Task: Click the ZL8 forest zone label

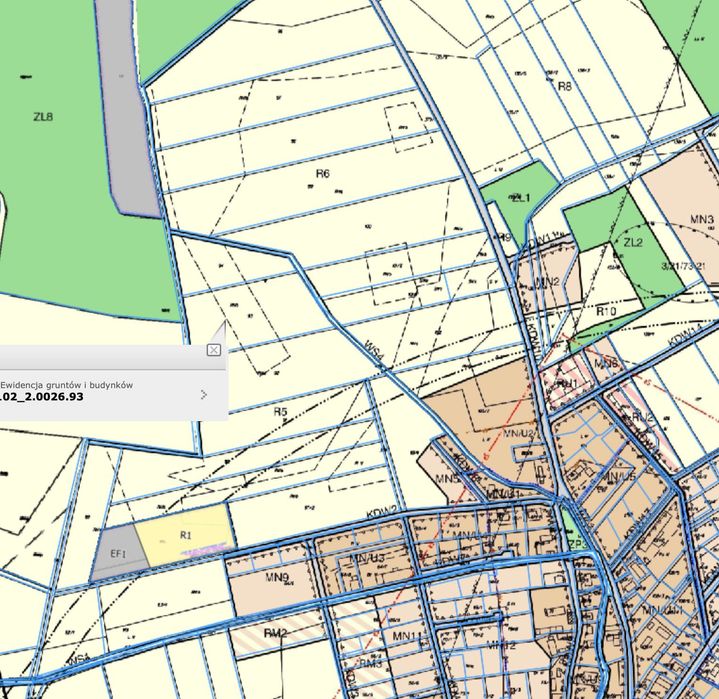Action: 43,116
